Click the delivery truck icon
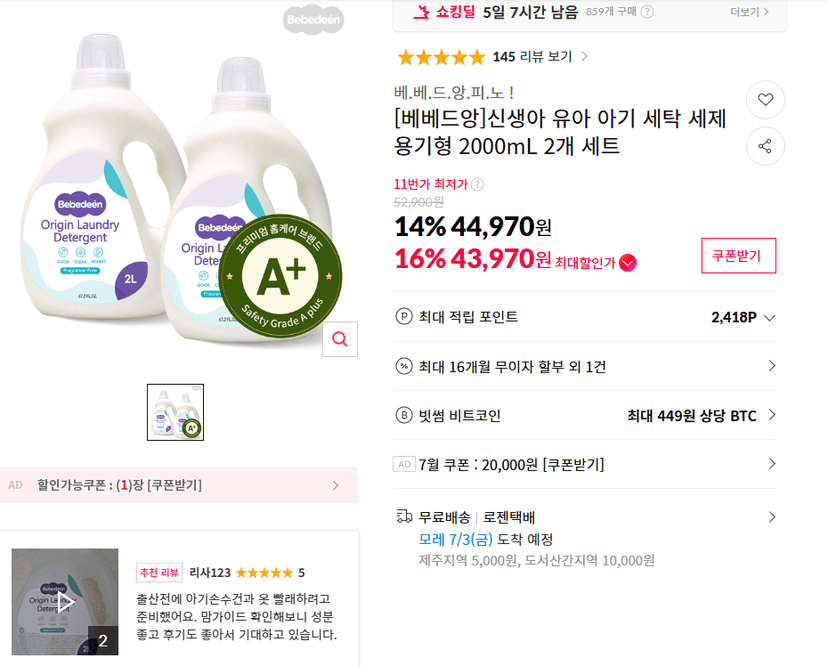The image size is (828, 667). [404, 516]
